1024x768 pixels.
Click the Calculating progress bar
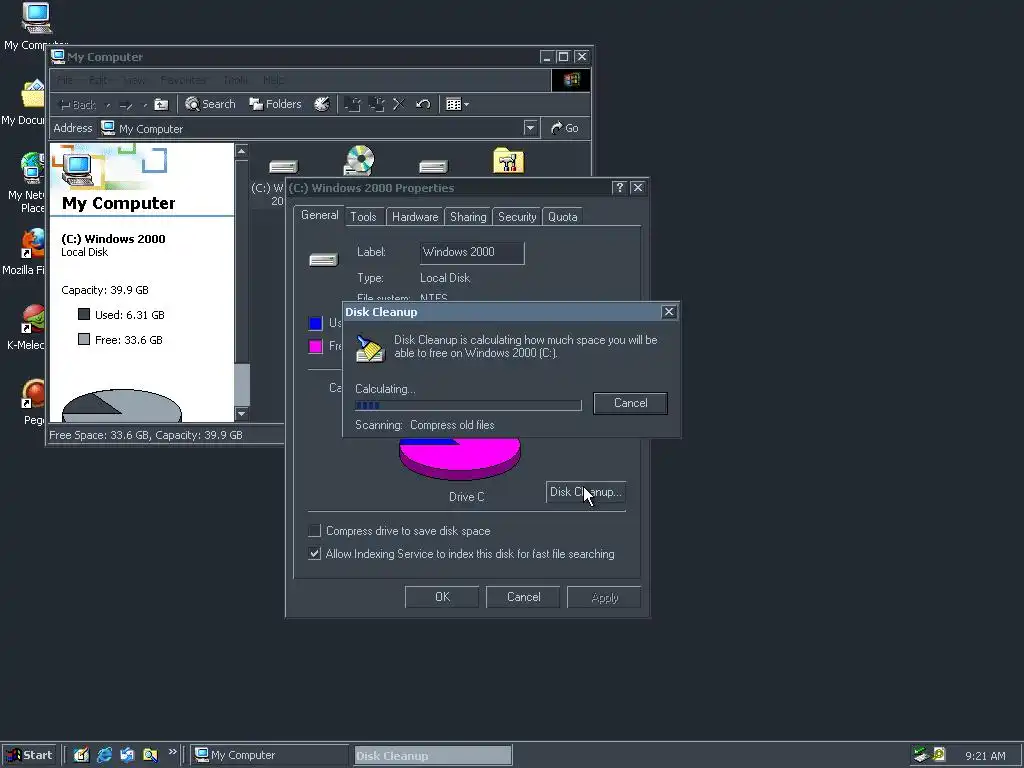(468, 406)
